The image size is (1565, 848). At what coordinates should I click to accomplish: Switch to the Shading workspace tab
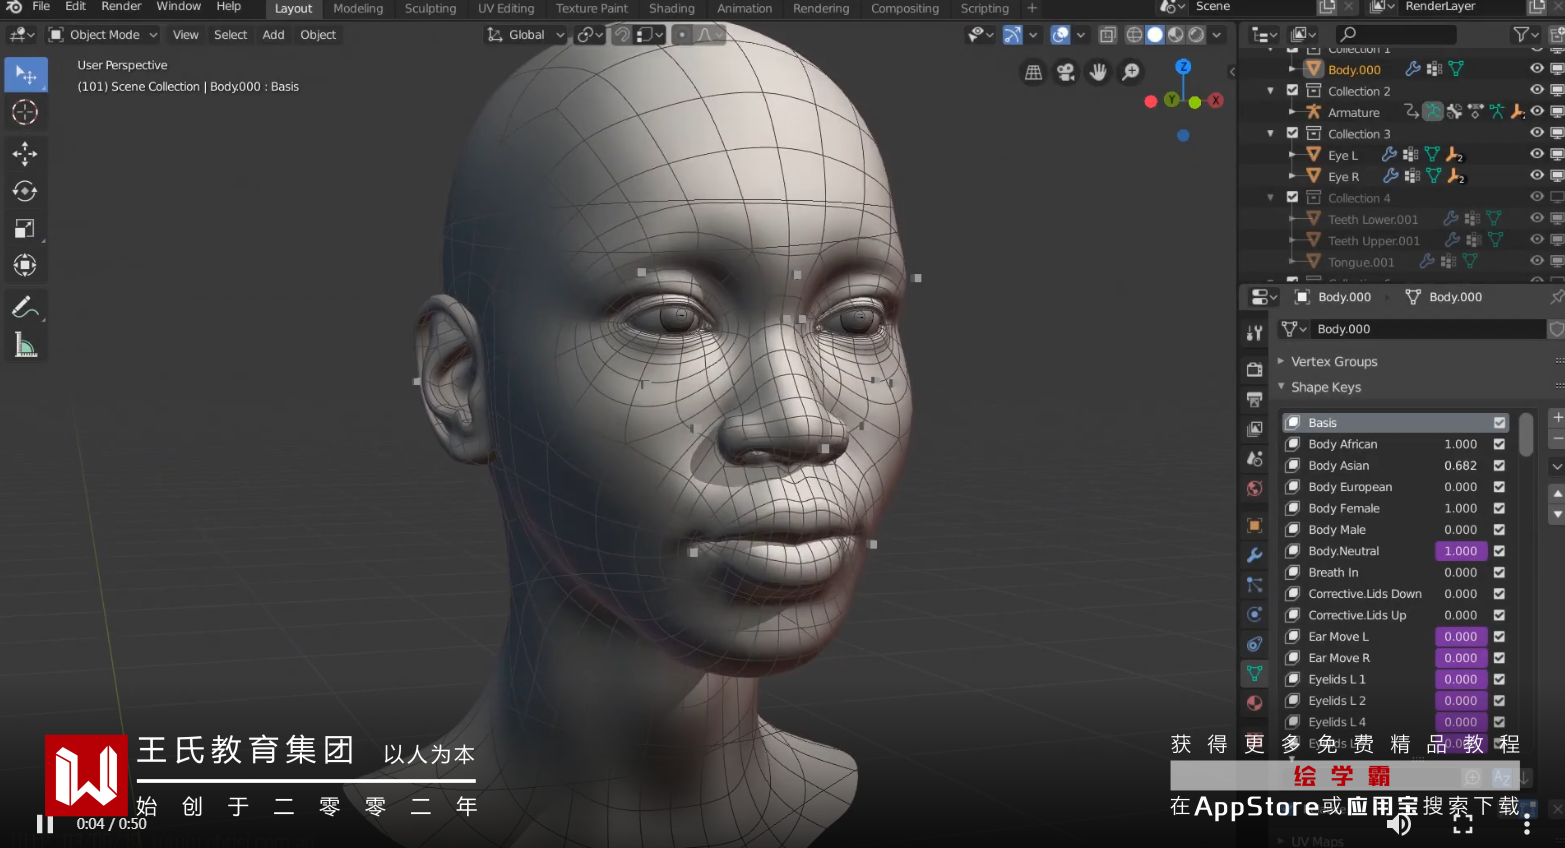click(x=672, y=8)
